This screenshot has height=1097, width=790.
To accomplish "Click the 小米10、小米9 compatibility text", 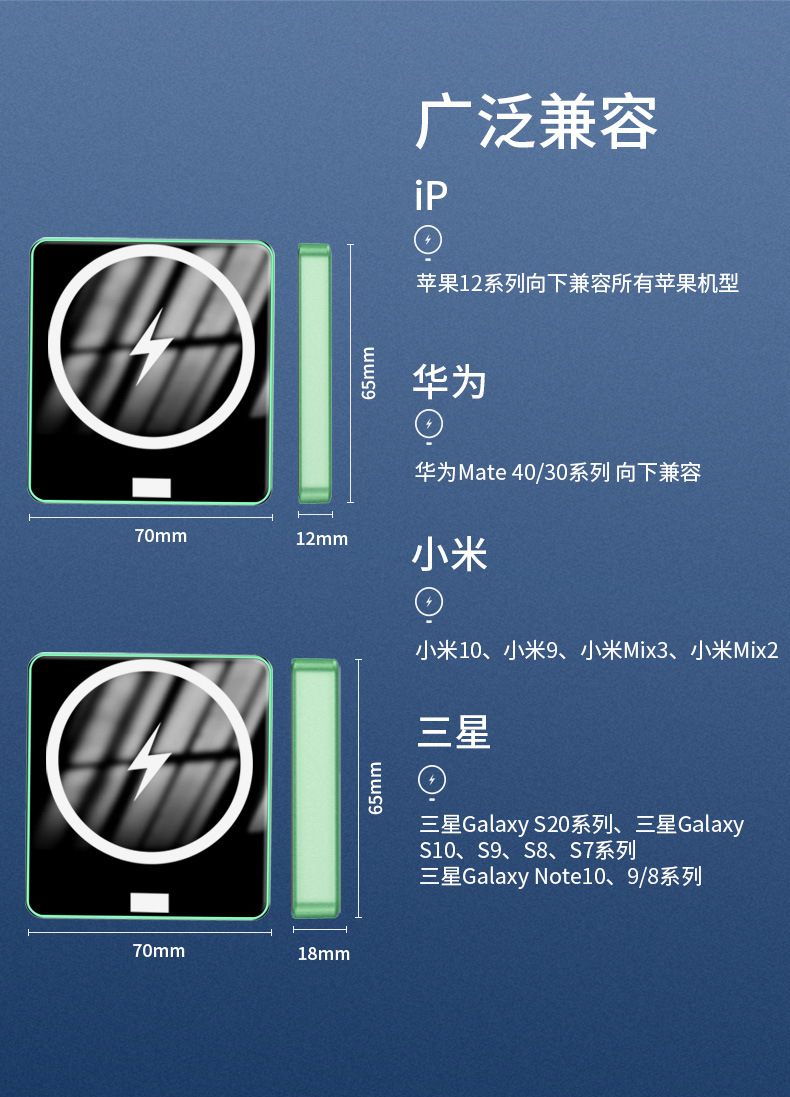I will click(597, 651).
